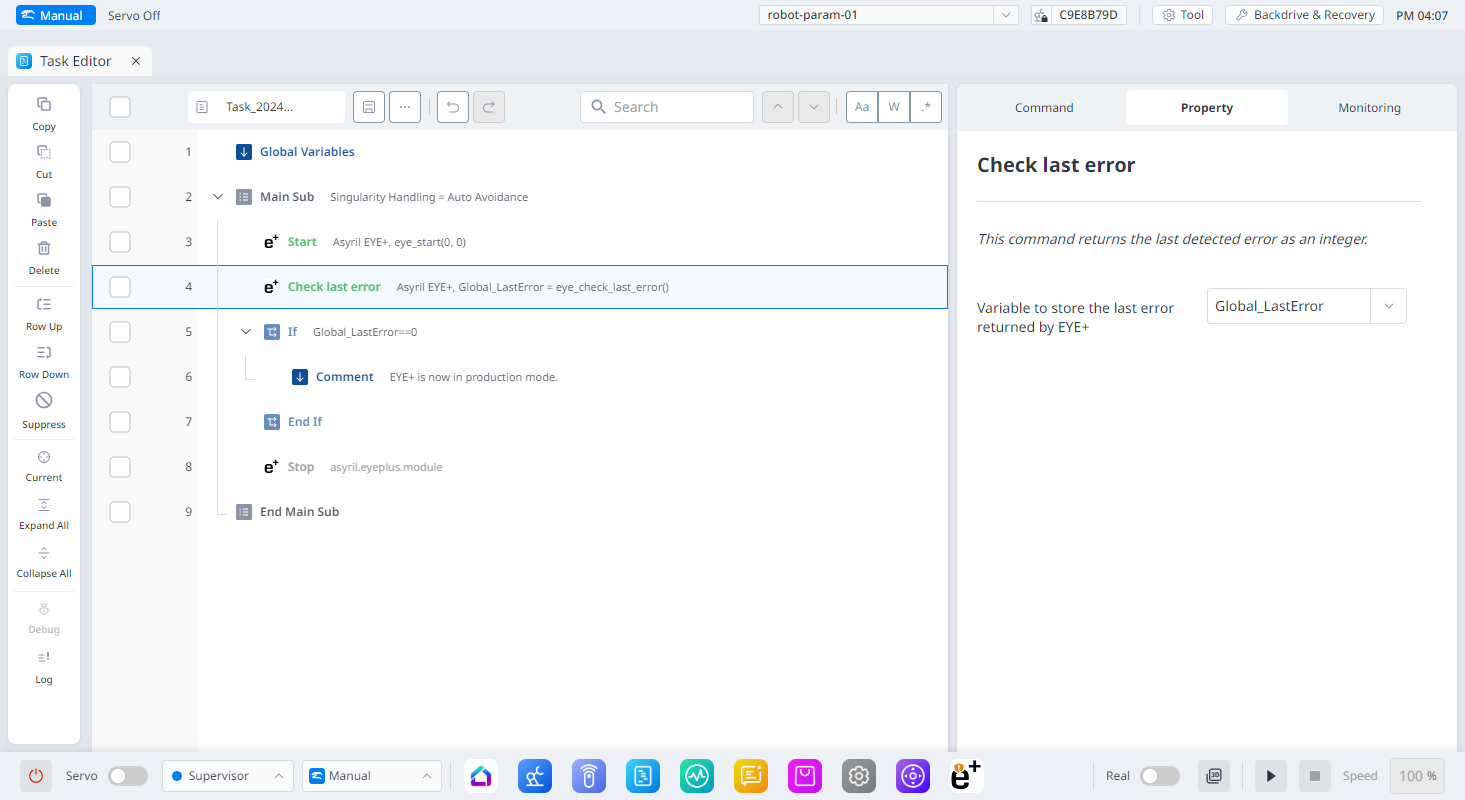Open the Supervisor role dropdown
Viewport: 1465px width, 800px height.
click(x=228, y=776)
